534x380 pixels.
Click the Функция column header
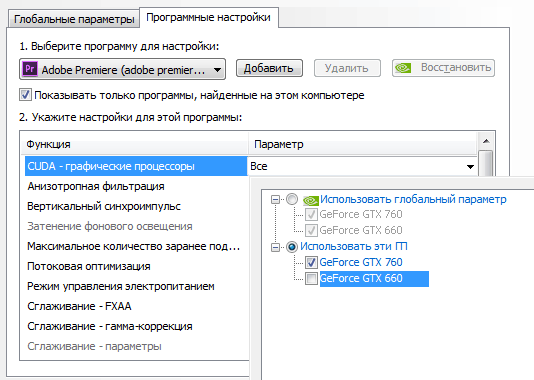point(136,144)
